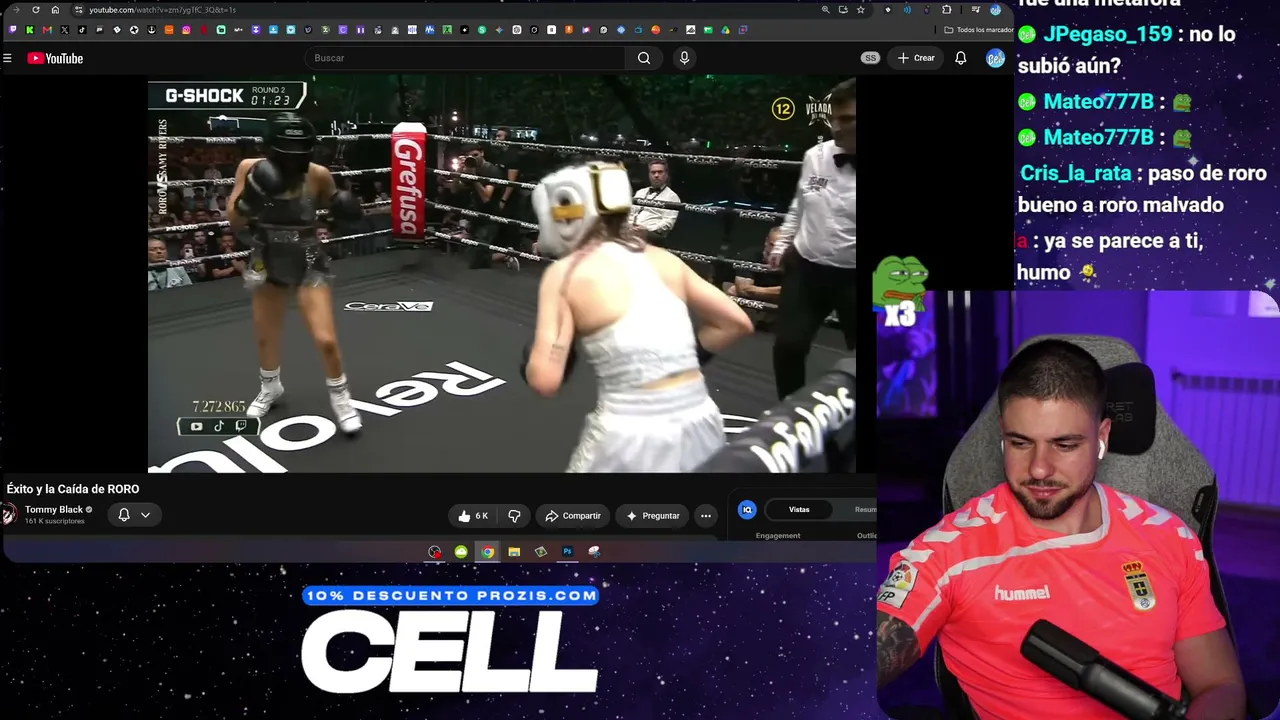Screen dimensions: 1280x720
Task: Open the three-dot more actions menu
Action: [706, 516]
